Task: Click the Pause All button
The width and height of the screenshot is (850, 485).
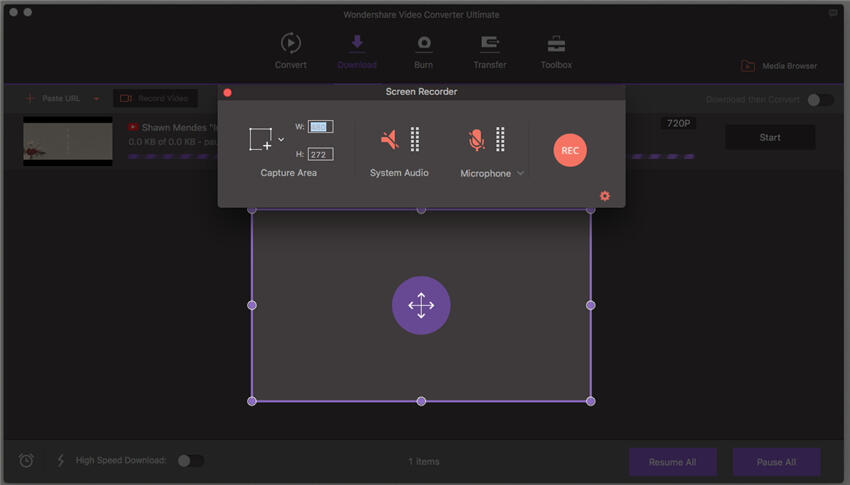Action: [776, 462]
